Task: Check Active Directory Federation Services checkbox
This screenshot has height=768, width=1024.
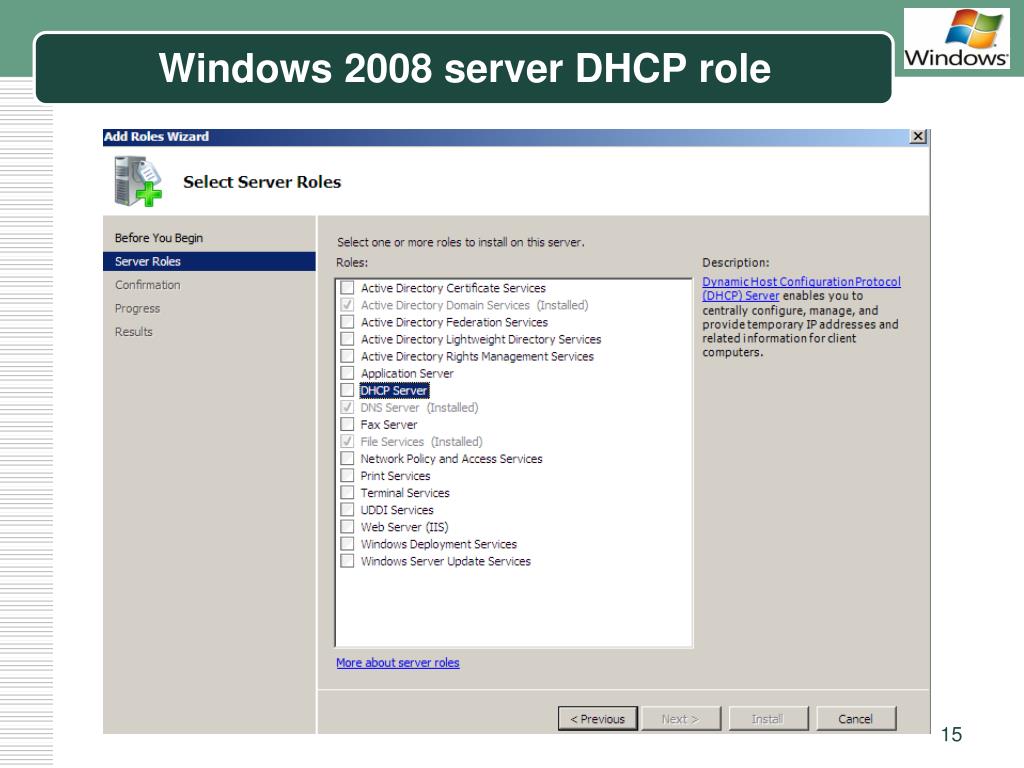Action: click(347, 321)
